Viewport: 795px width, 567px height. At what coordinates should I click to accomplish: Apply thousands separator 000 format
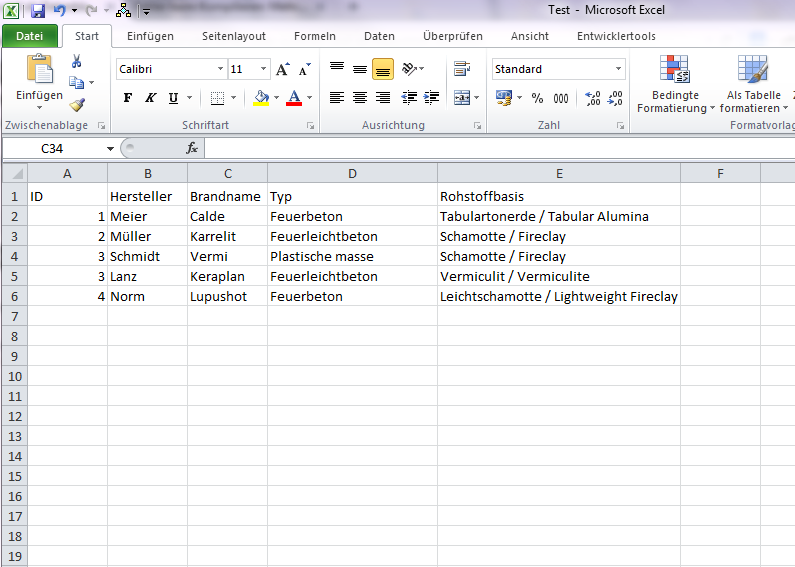pos(561,98)
